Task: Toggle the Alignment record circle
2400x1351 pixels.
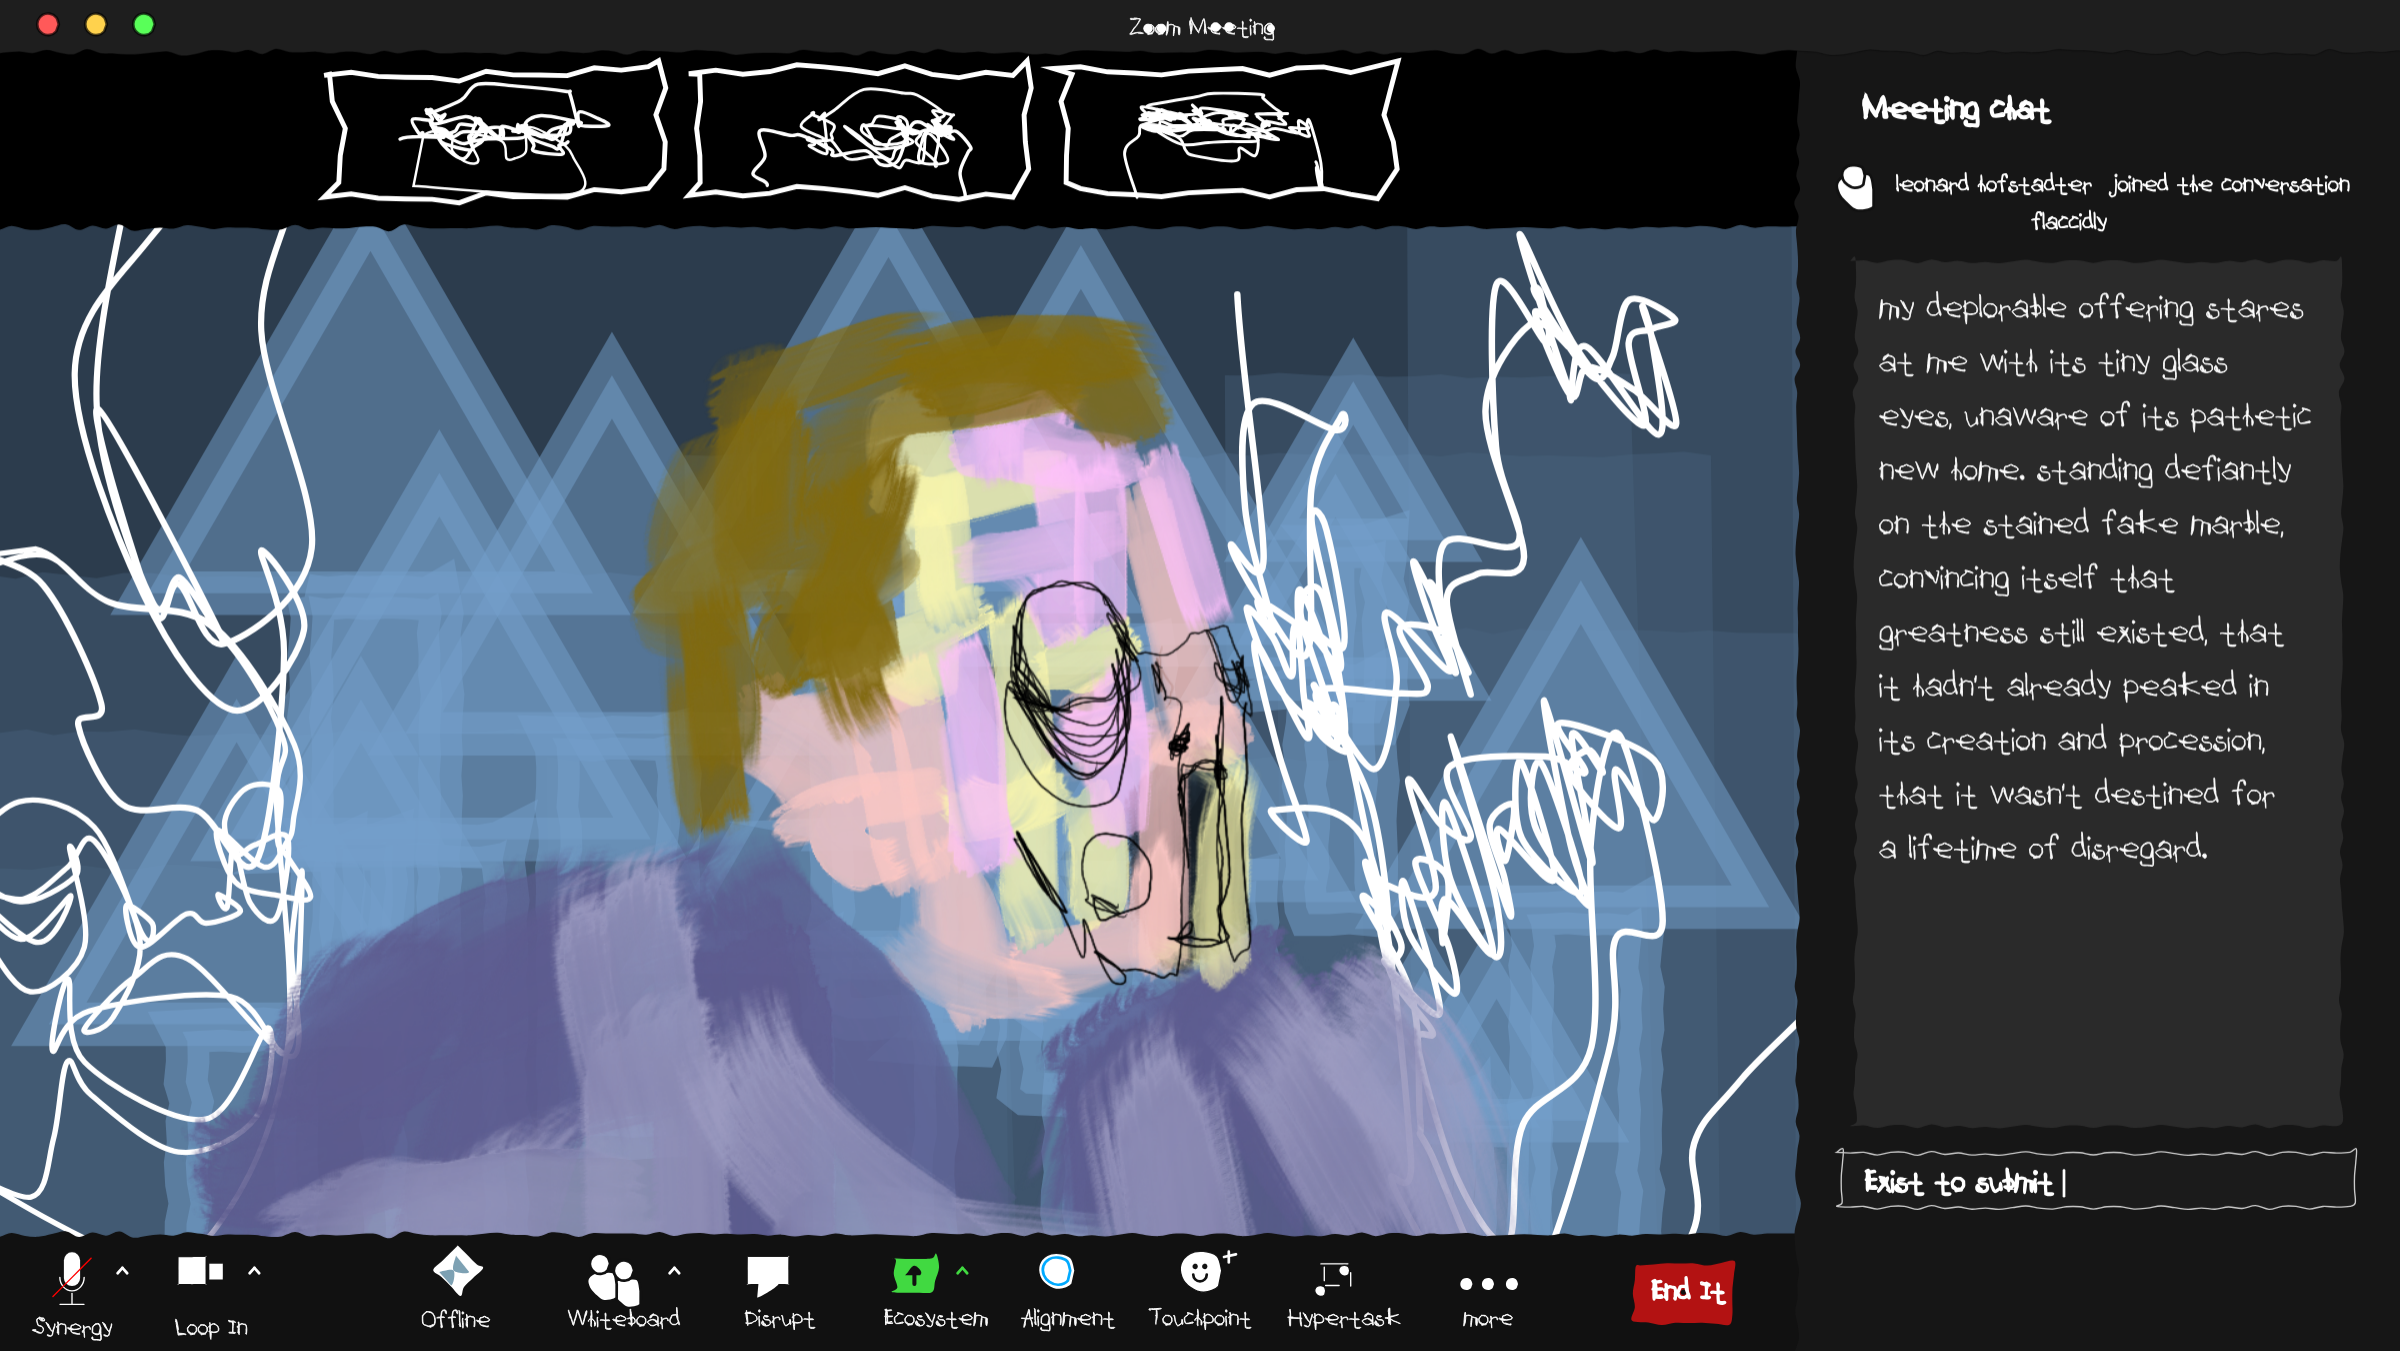Action: (1056, 1272)
